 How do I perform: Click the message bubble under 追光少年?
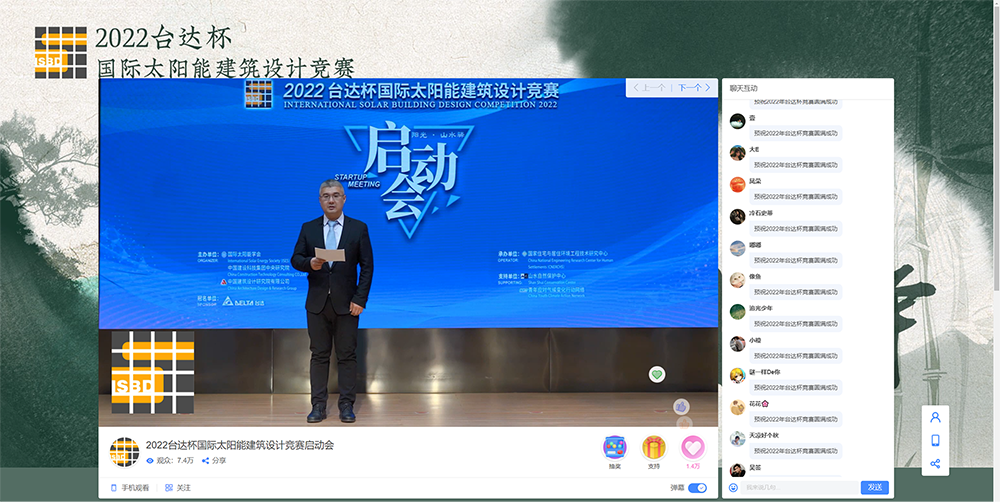[795, 323]
